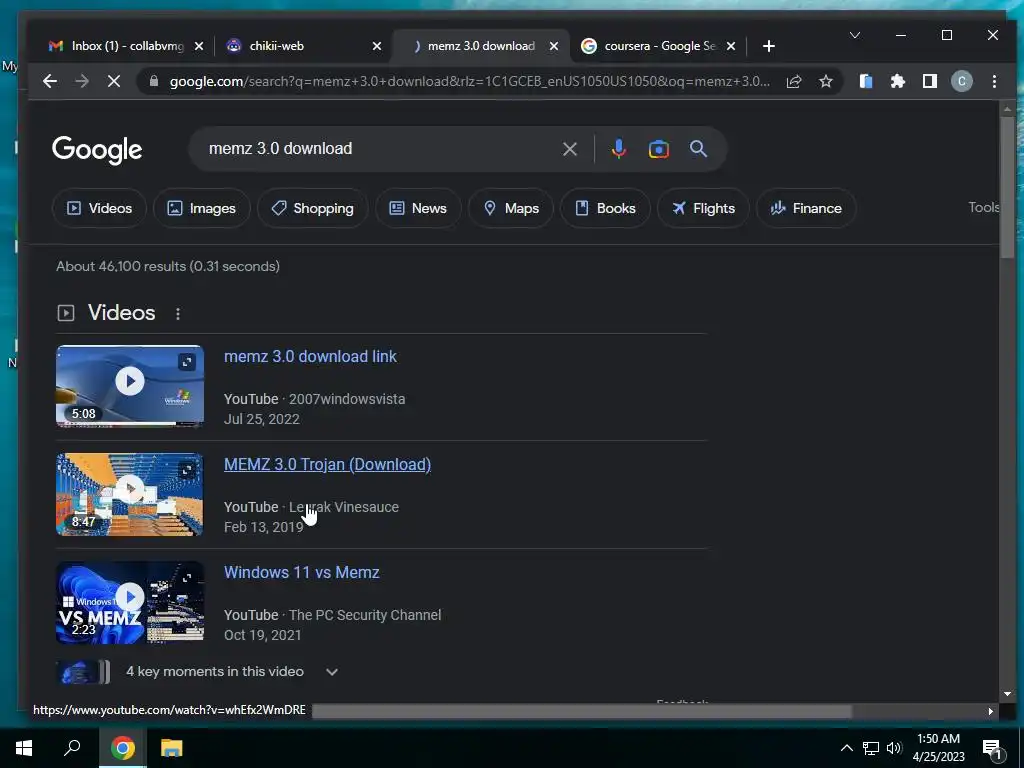1024x768 pixels.
Task: Share this page icon in address bar
Action: [793, 81]
